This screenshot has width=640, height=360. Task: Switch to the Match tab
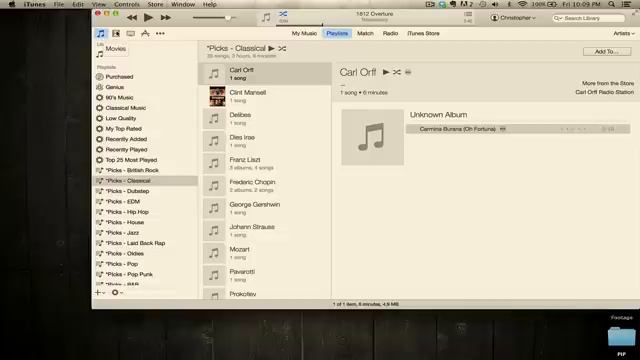365,33
